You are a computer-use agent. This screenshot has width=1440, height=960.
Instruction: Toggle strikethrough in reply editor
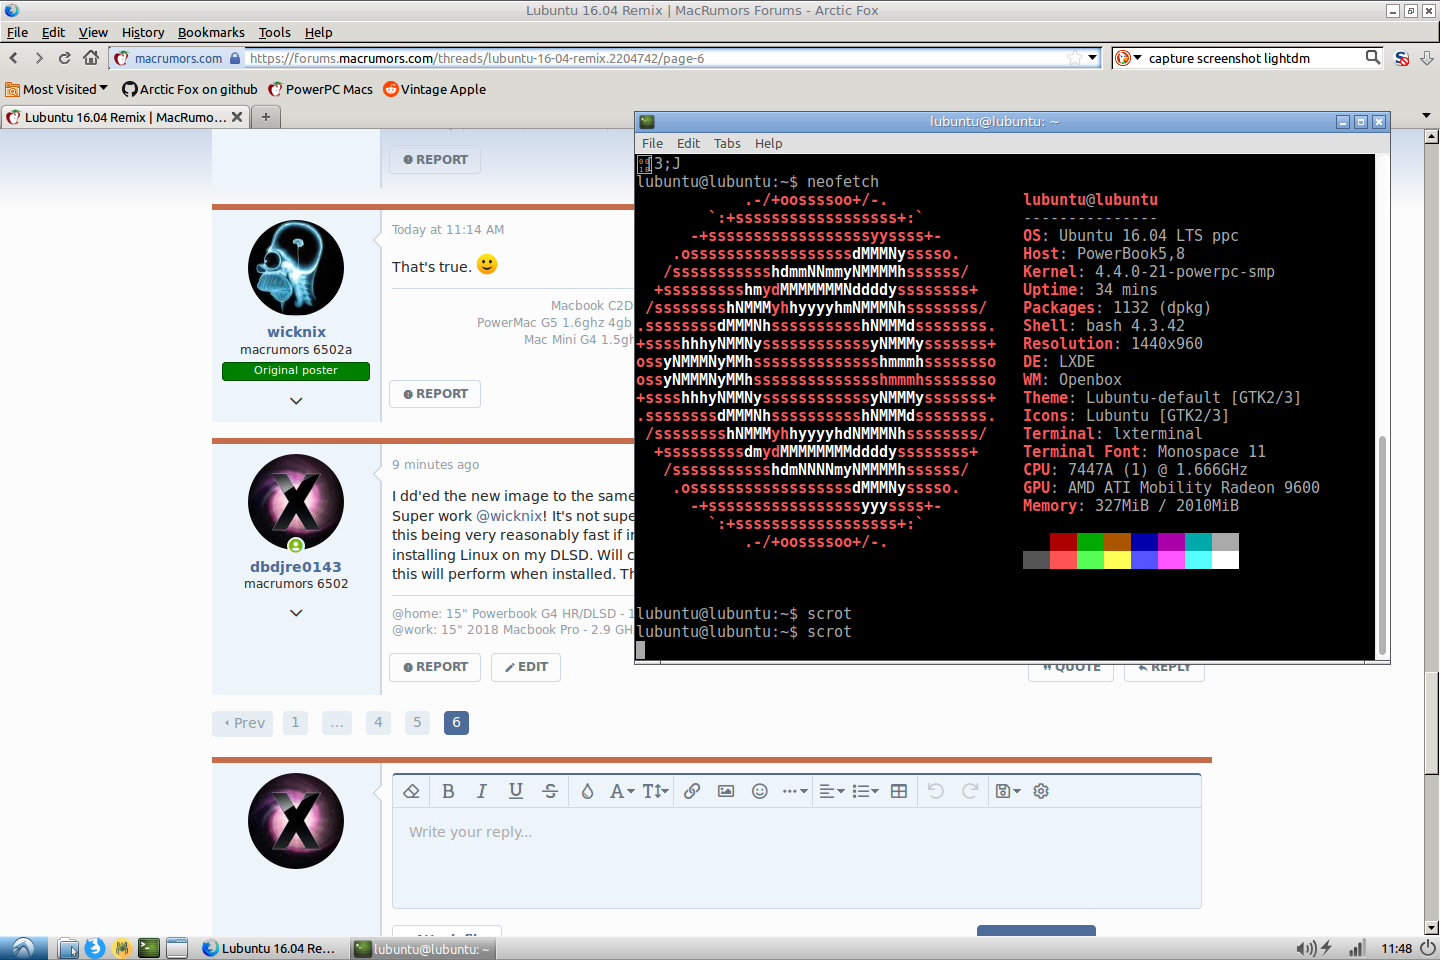click(x=550, y=791)
